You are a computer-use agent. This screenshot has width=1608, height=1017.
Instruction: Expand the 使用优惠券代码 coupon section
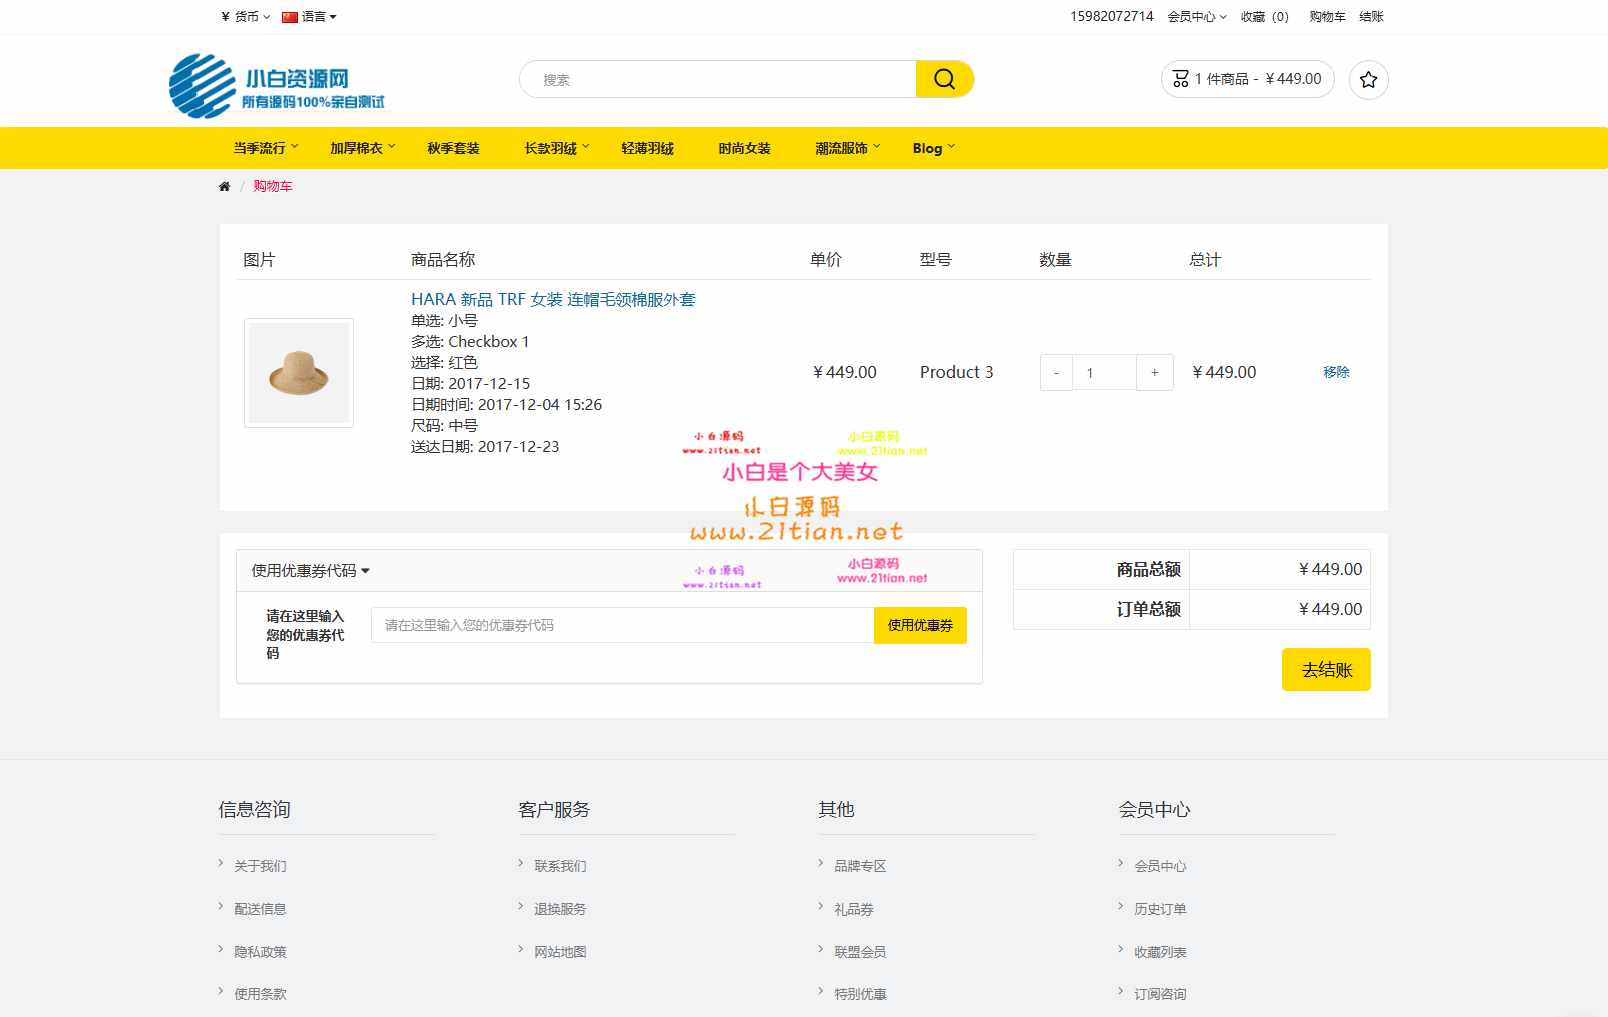[x=308, y=570]
